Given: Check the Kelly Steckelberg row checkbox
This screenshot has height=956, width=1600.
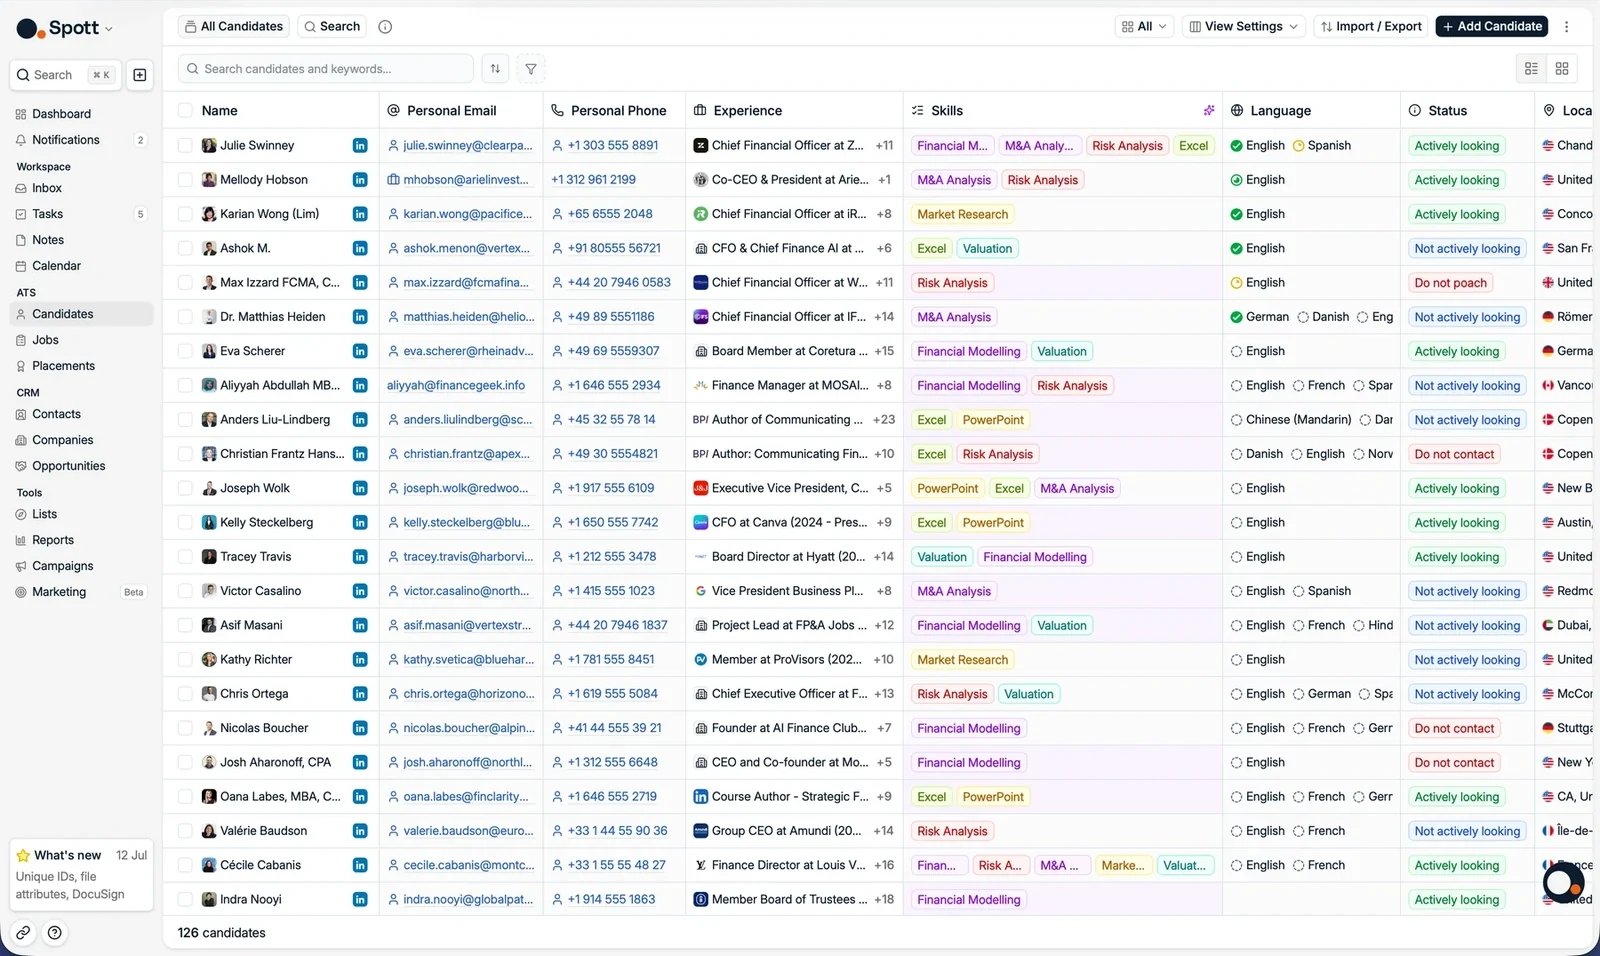Looking at the screenshot, I should click(185, 523).
